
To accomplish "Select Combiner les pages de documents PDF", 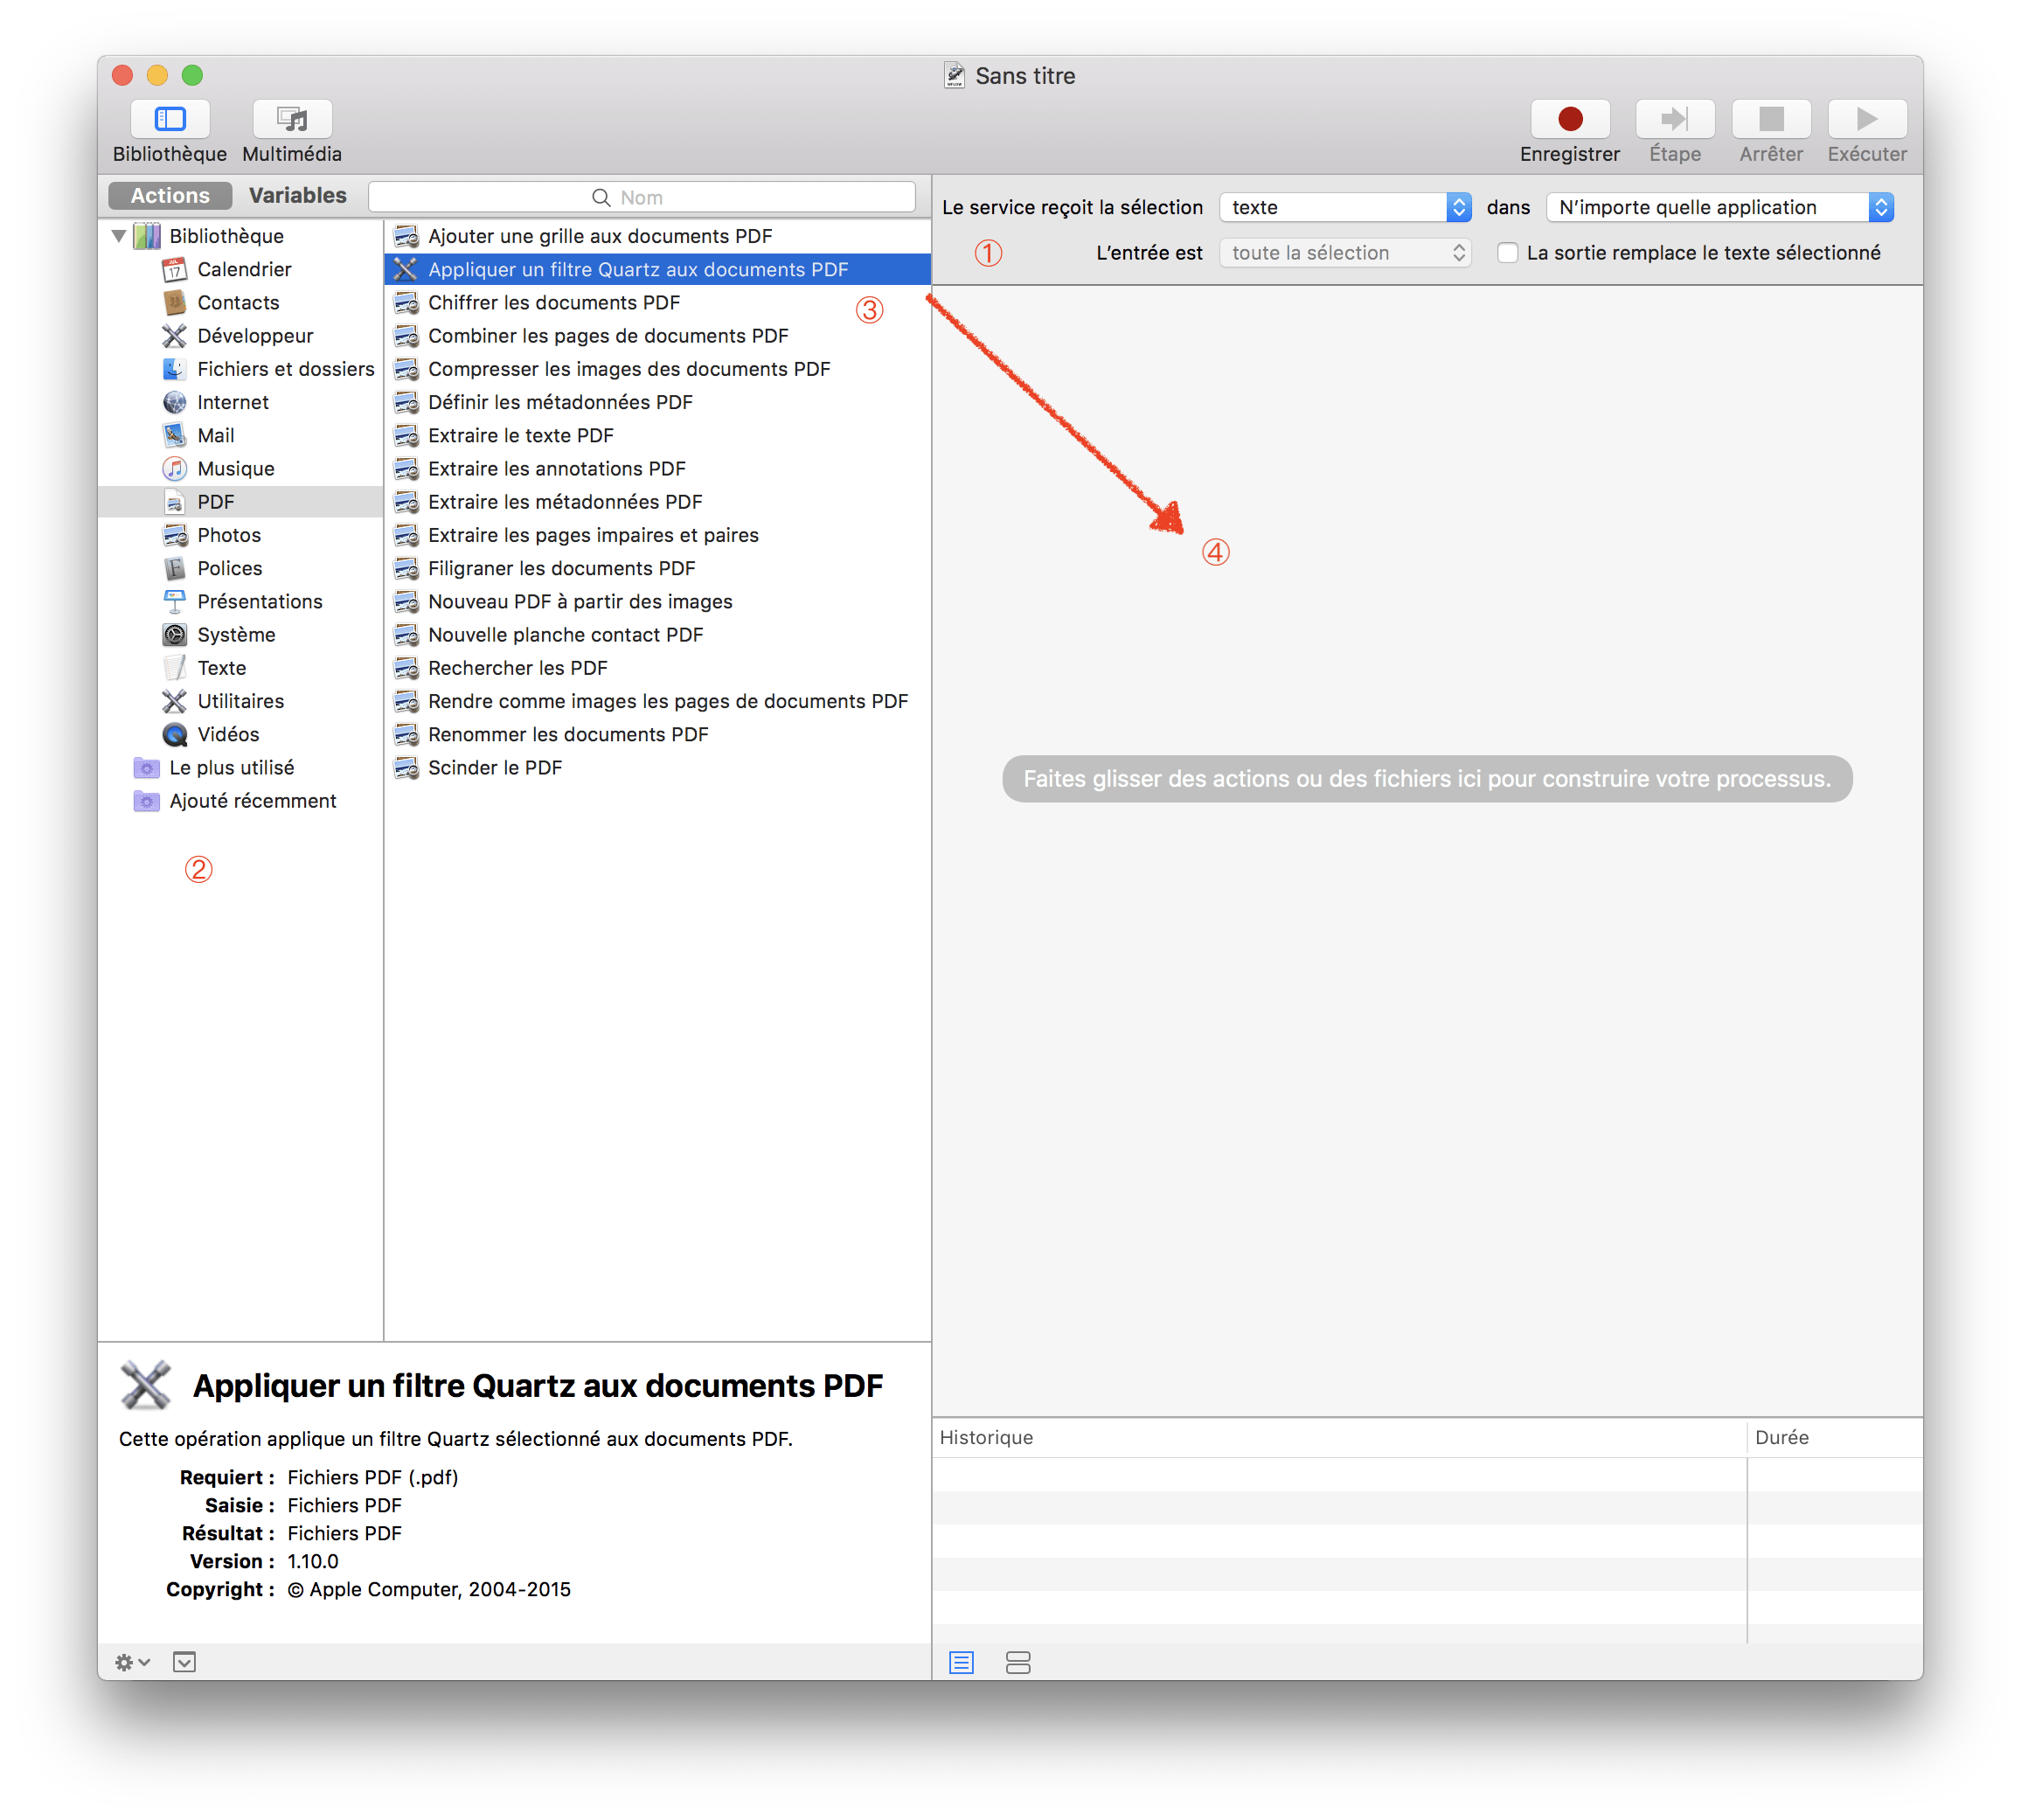I will 657,335.
